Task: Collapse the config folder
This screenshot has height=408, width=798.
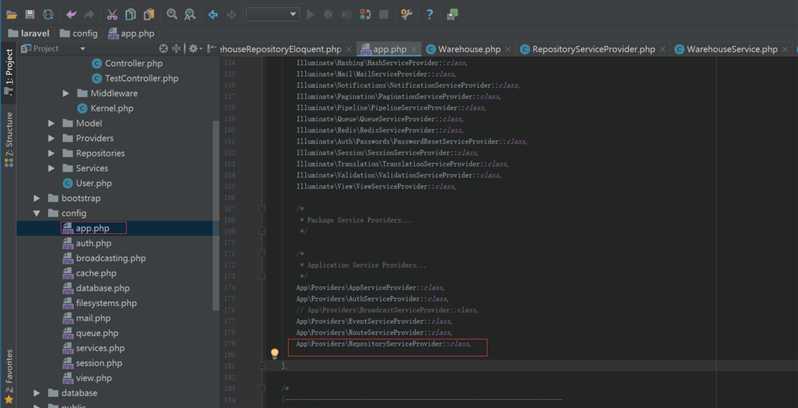Action: click(37, 213)
